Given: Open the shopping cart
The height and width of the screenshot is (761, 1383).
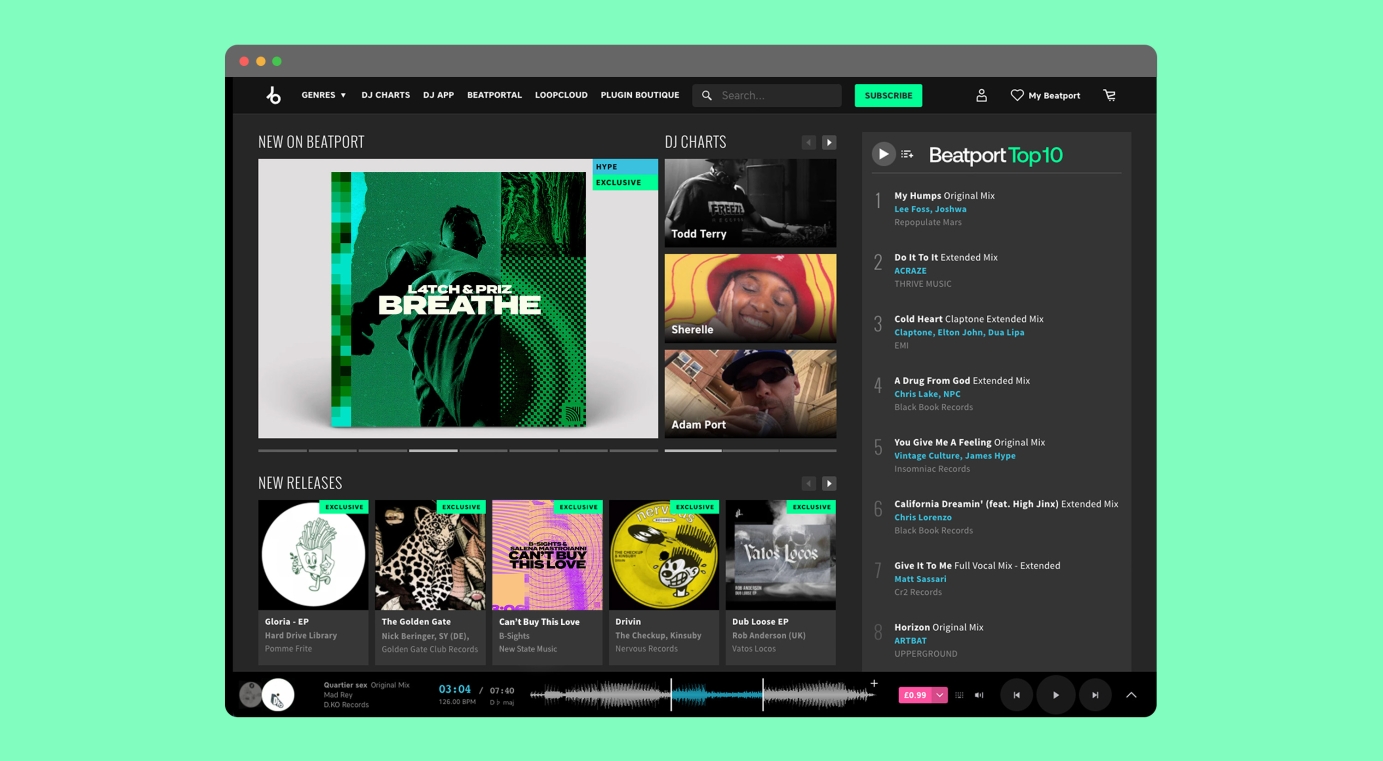Looking at the screenshot, I should point(1109,95).
